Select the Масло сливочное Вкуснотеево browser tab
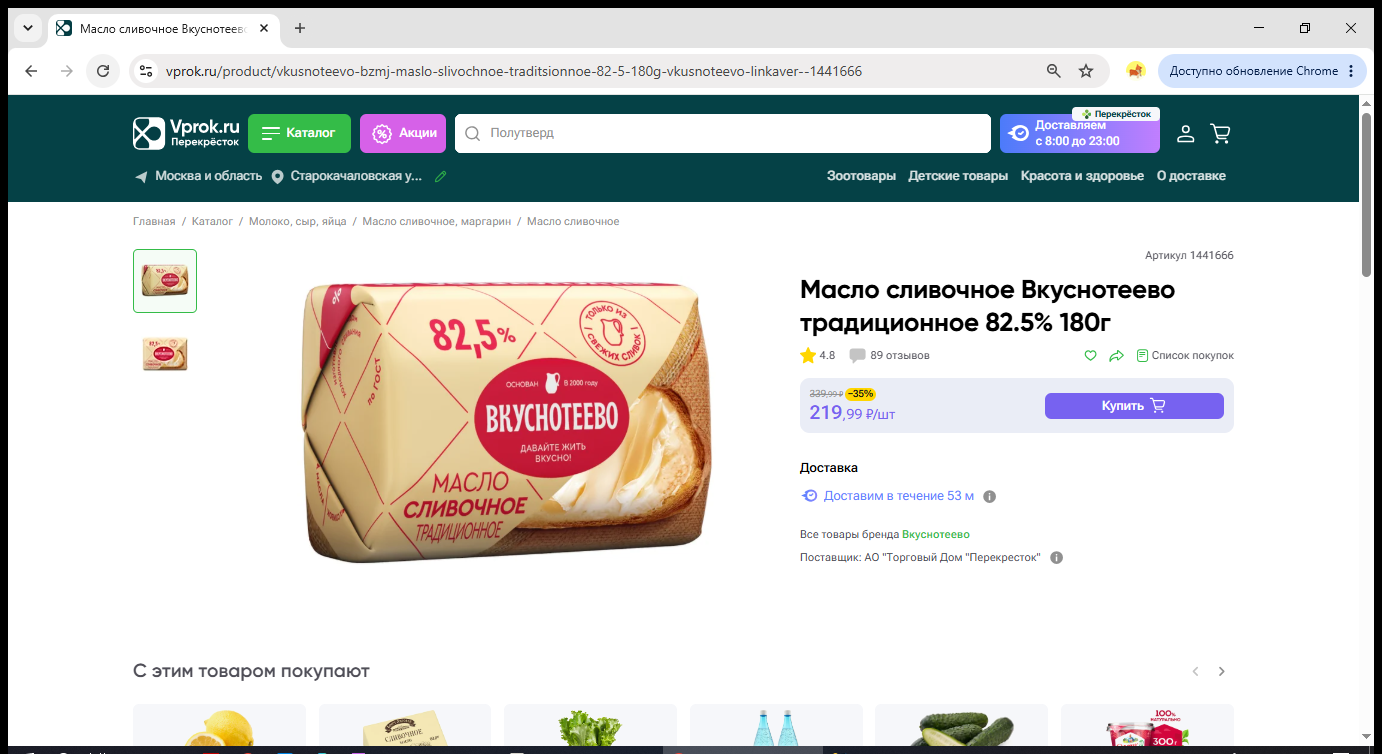 (x=165, y=28)
